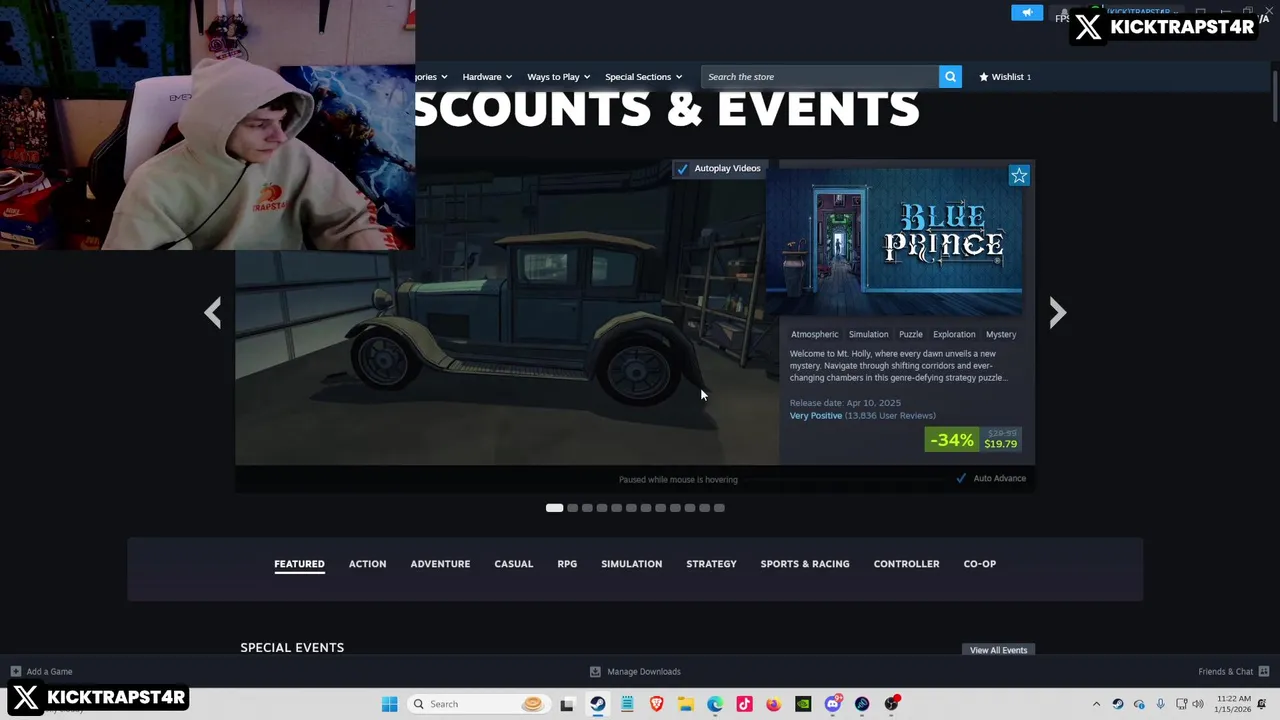Open Notepad from the taskbar
This screenshot has width=1280, height=720.
pyautogui.click(x=627, y=704)
